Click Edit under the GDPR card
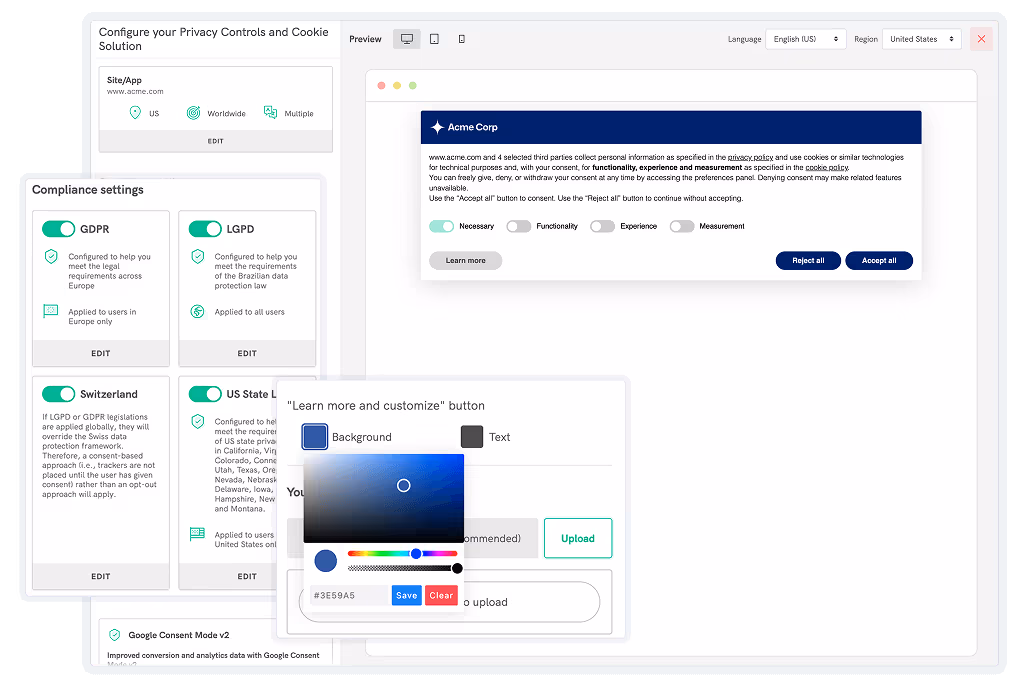 pyautogui.click(x=101, y=353)
